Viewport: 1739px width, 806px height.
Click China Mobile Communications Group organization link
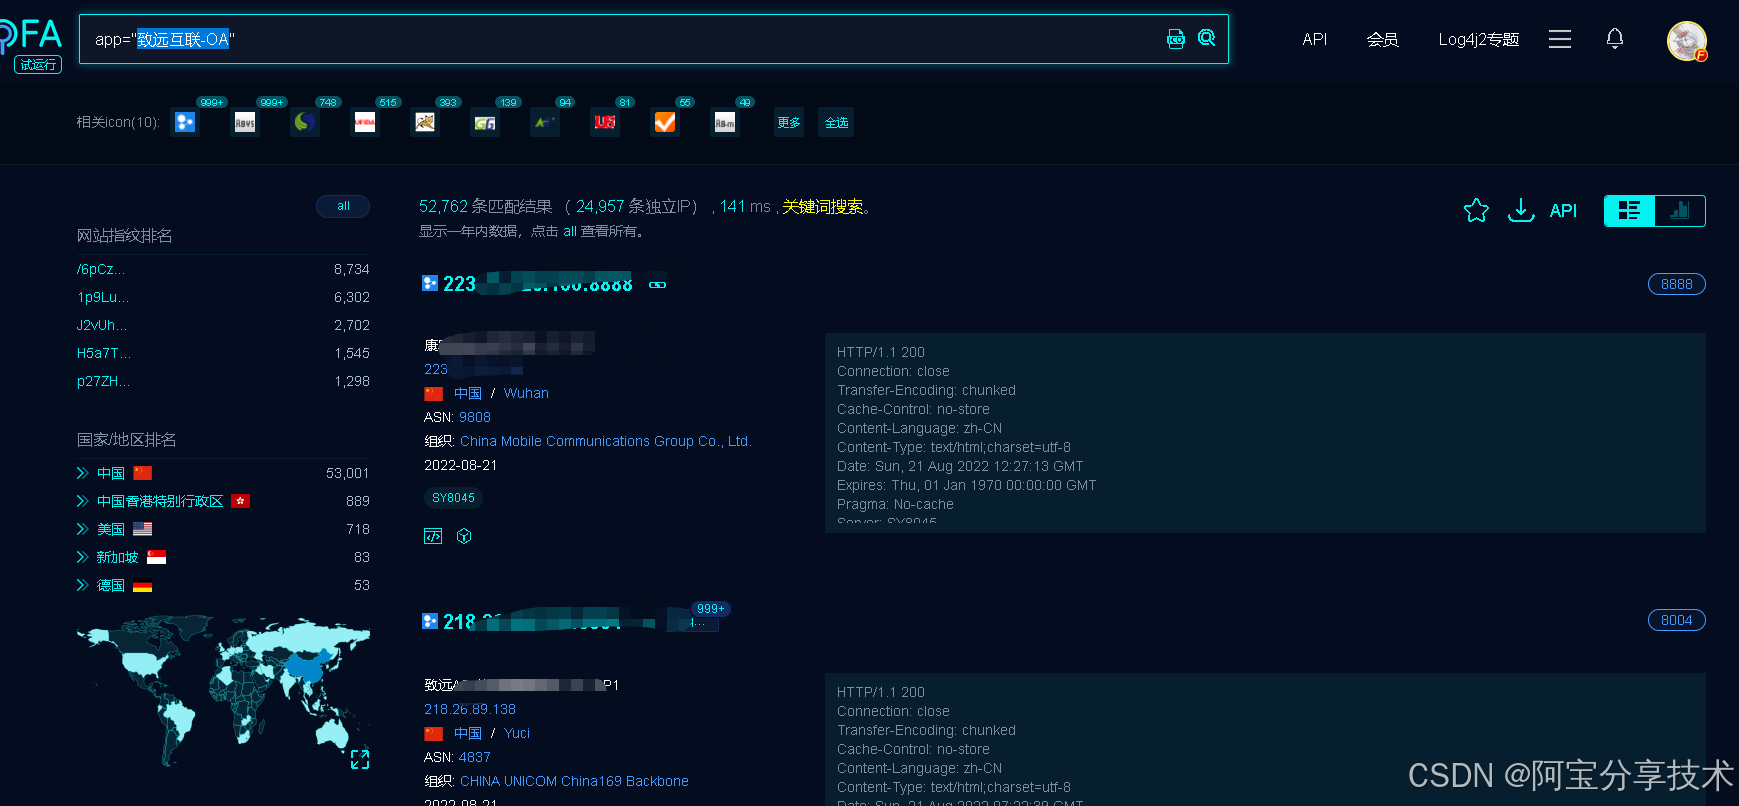605,441
